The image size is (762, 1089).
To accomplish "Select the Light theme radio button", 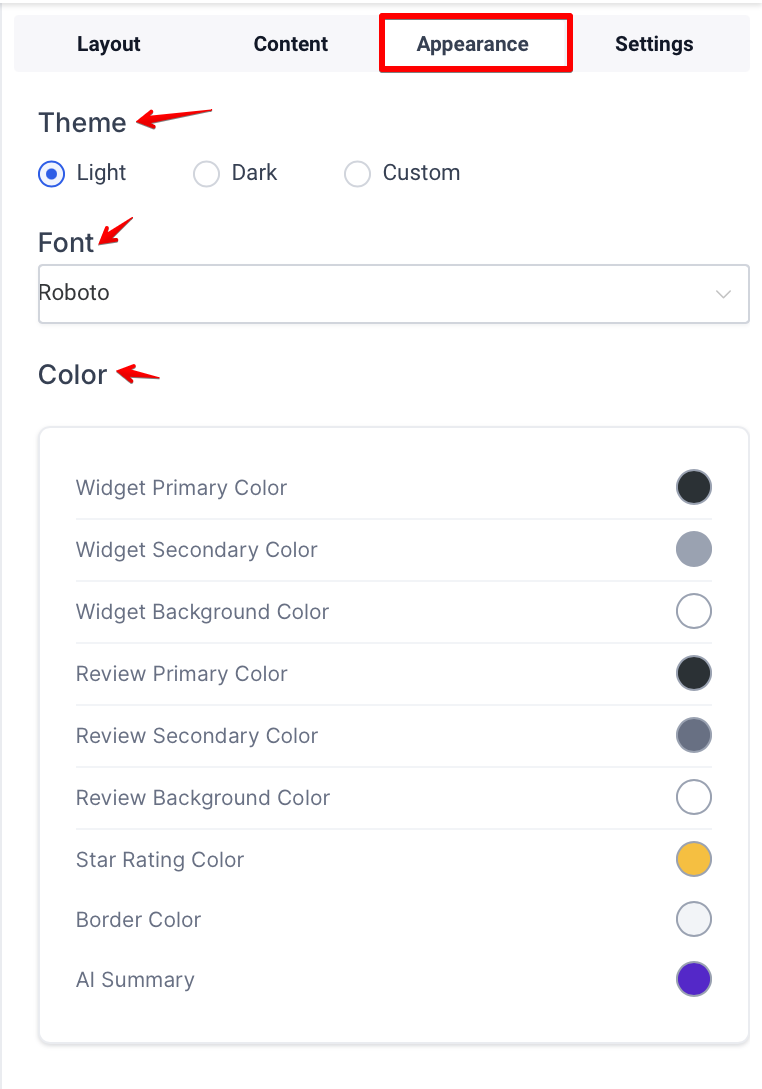I will 51,174.
